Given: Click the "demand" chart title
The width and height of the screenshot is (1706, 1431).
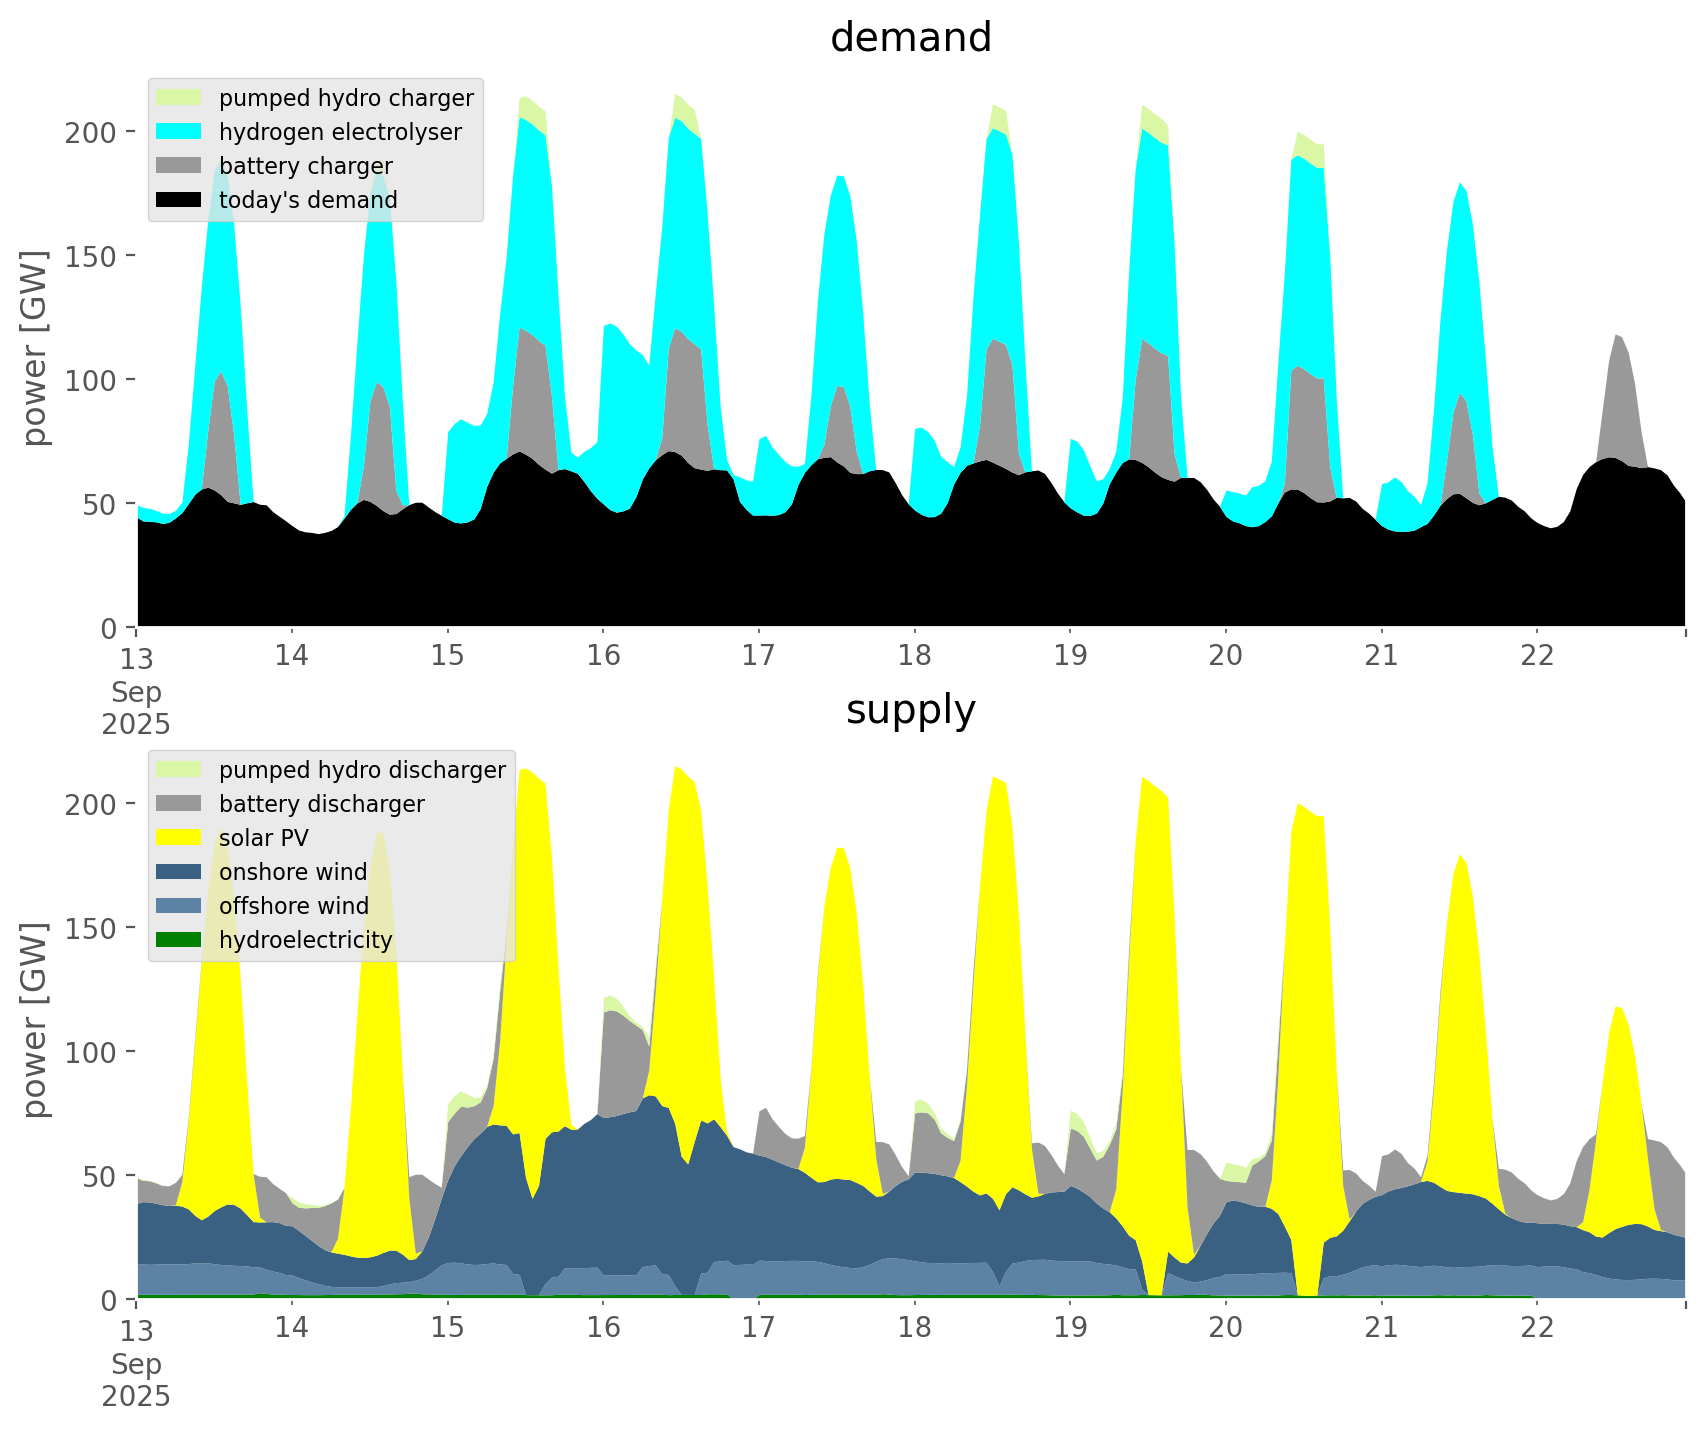Looking at the screenshot, I should tap(910, 38).
